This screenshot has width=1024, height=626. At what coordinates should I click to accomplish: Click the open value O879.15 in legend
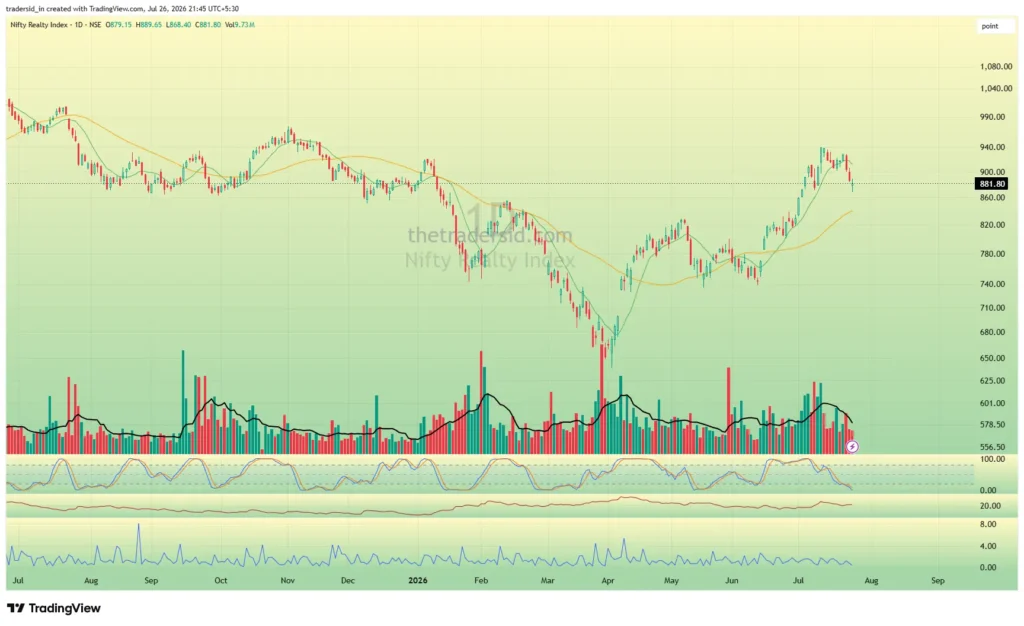(x=119, y=25)
